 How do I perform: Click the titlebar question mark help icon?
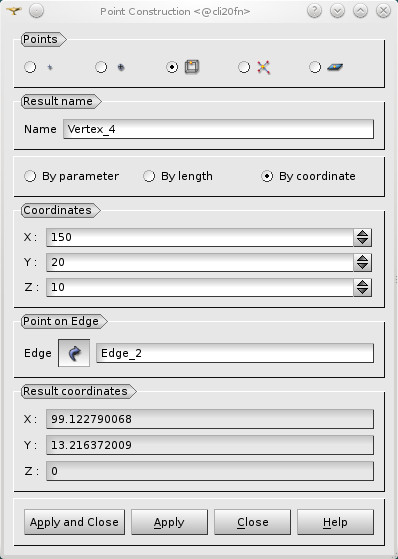pos(314,11)
